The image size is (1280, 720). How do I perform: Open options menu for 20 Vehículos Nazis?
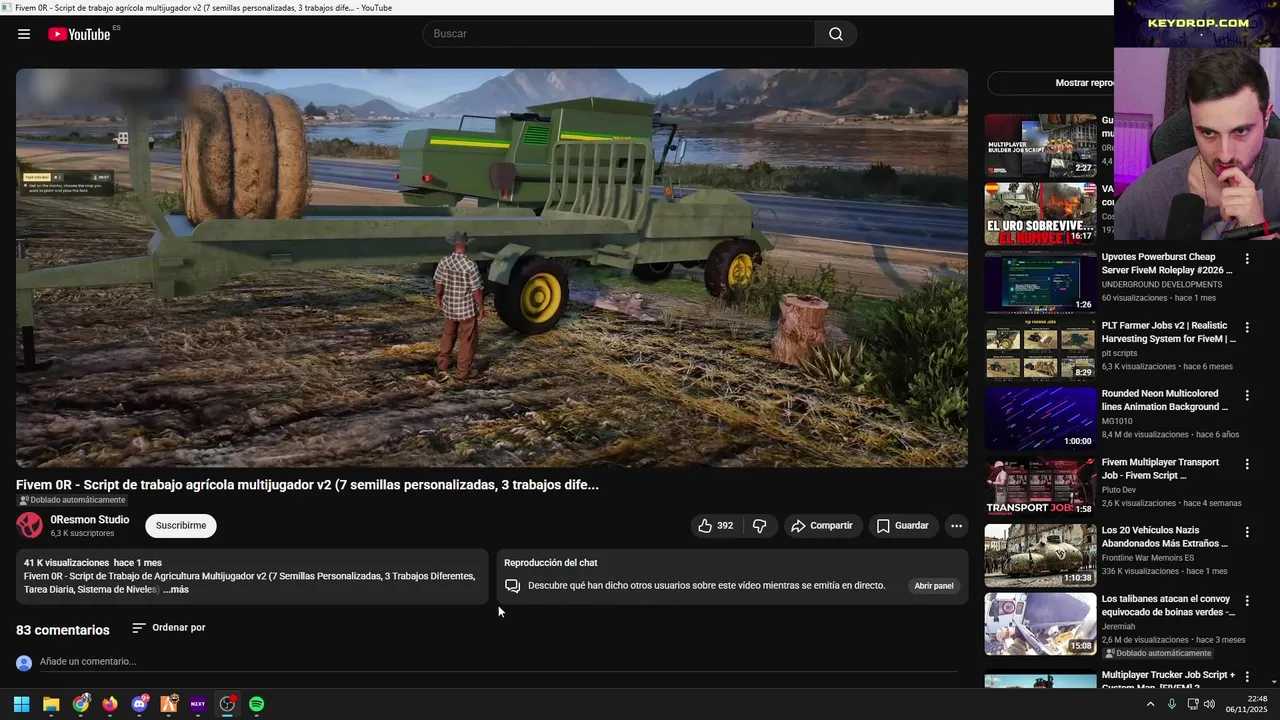[1247, 532]
